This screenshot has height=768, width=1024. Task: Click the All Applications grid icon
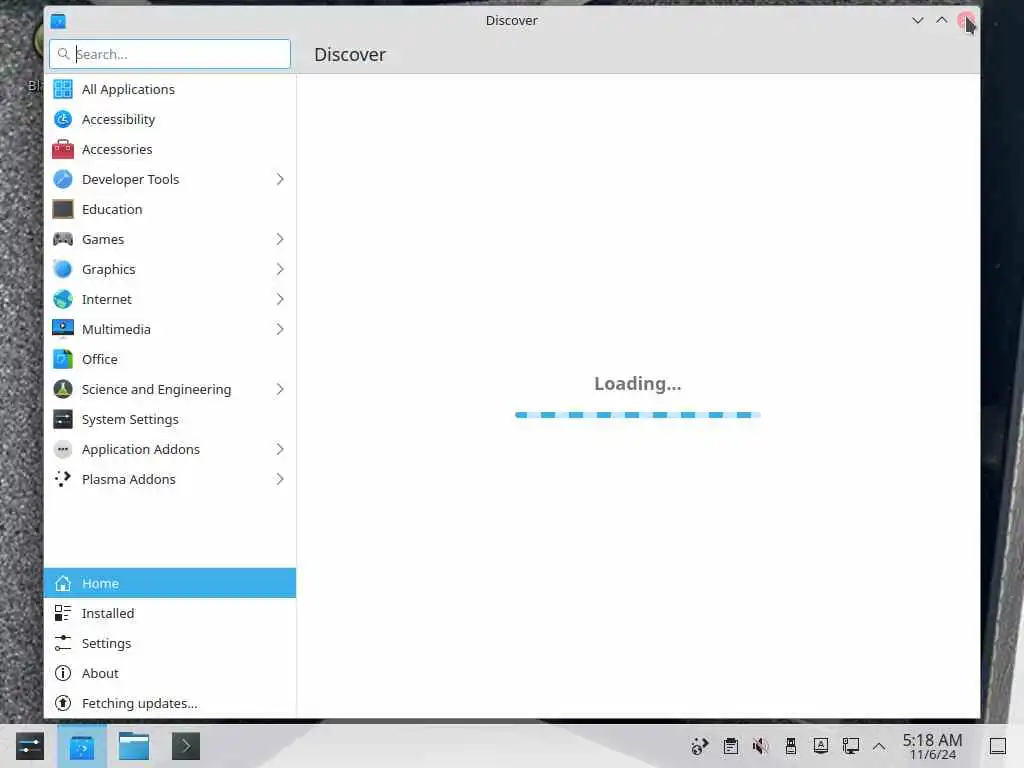(63, 89)
